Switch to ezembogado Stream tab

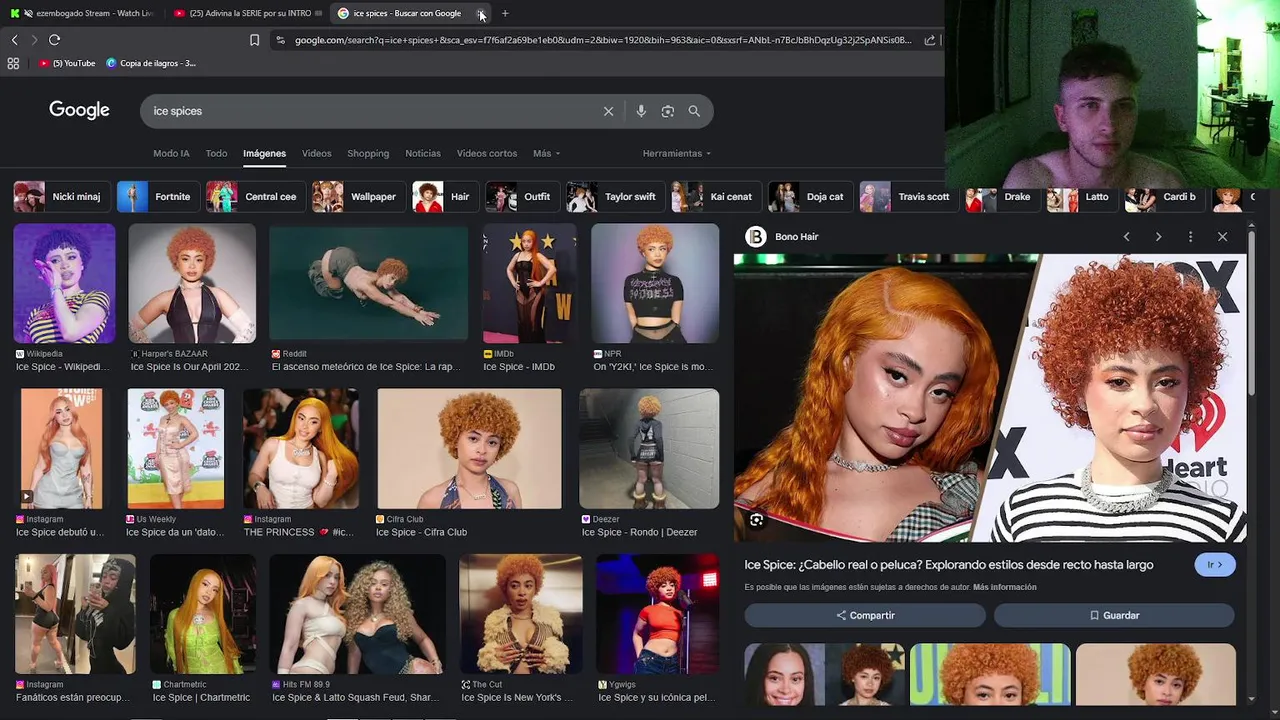85,13
